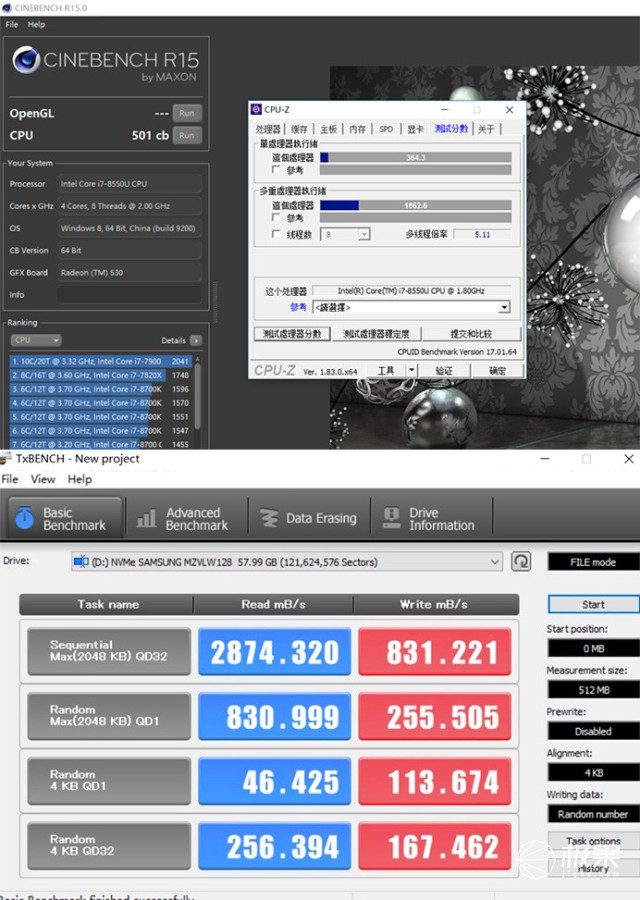Toggle multi-thread 參考 reference checkbox in CPU-Z
Viewport: 640px width, 900px height.
point(276,218)
